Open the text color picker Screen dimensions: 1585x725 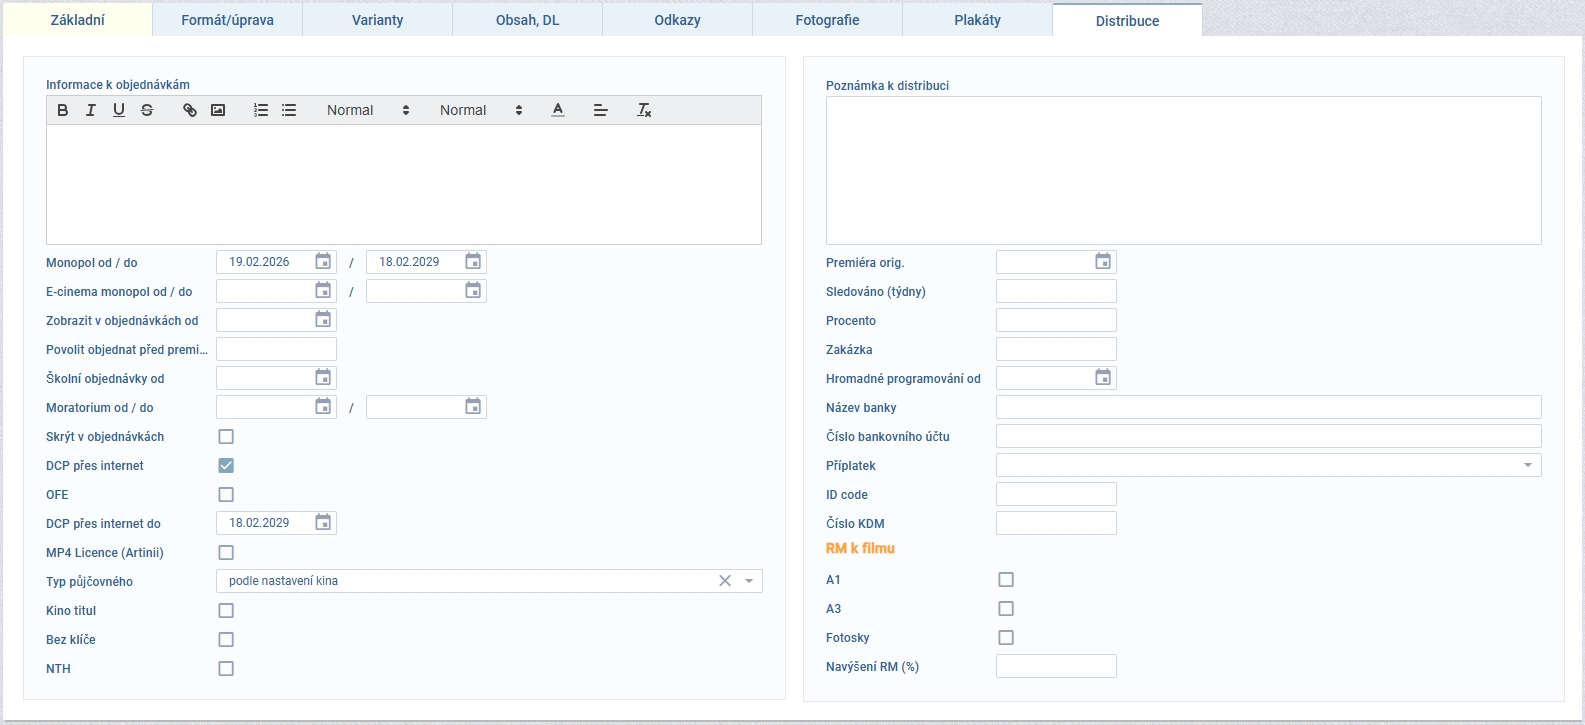(x=558, y=110)
